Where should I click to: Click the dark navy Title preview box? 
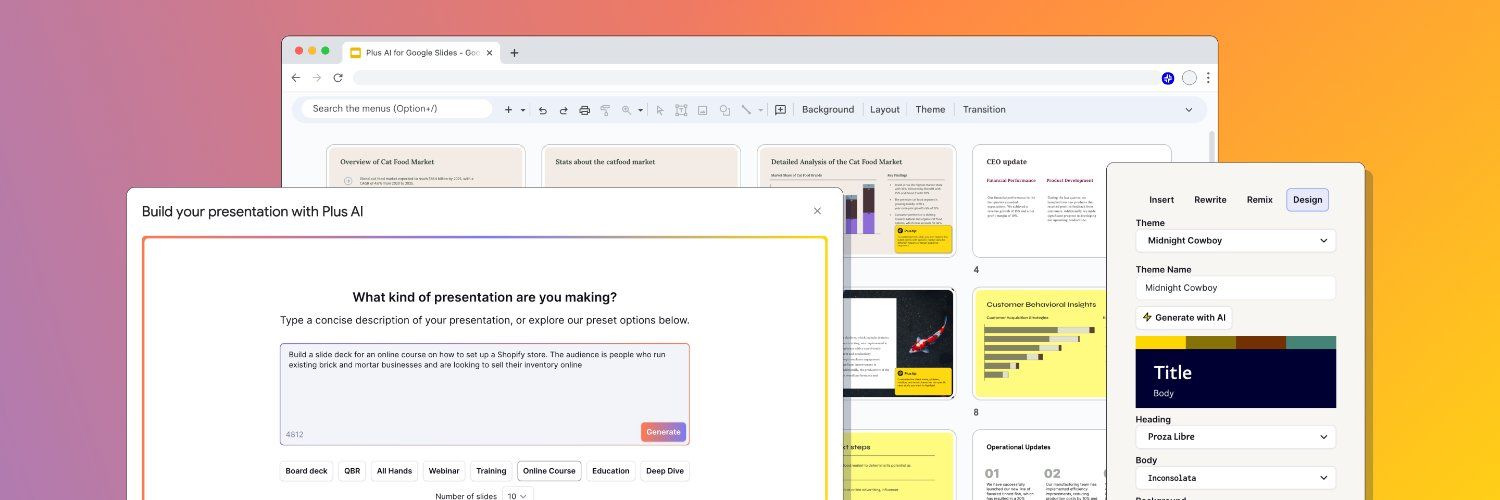click(x=1236, y=378)
